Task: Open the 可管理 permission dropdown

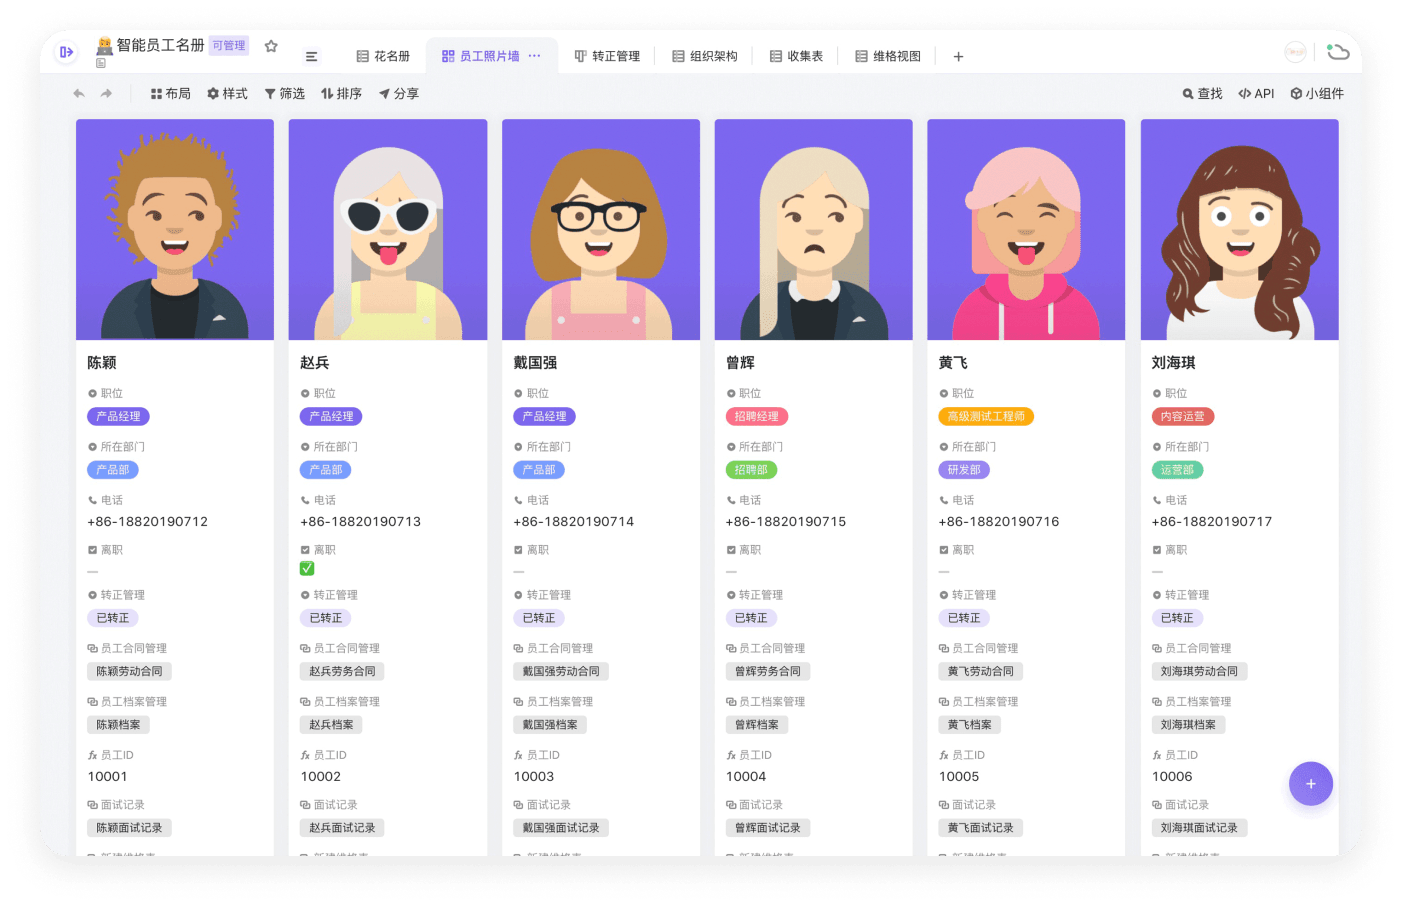Action: (230, 45)
